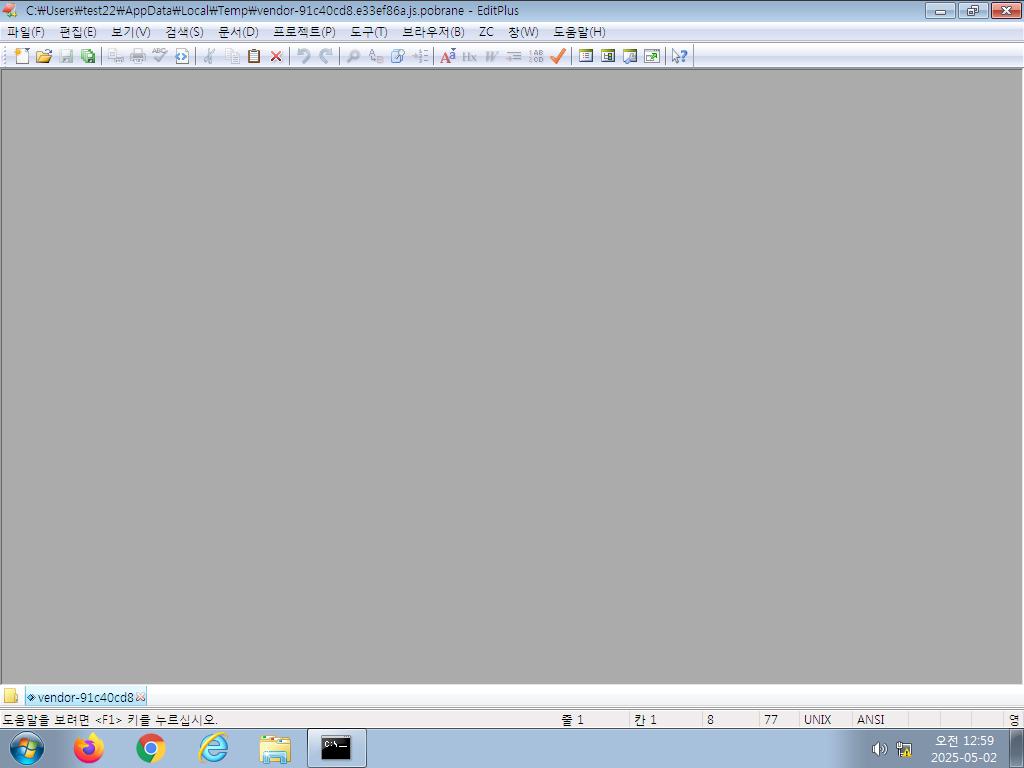Toggle the line number icon
1024x768 pixels.
[536, 56]
